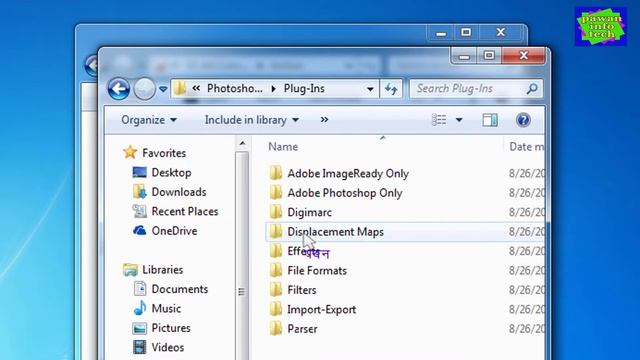Click the Filters folder name
This screenshot has width=640, height=360.
point(302,290)
